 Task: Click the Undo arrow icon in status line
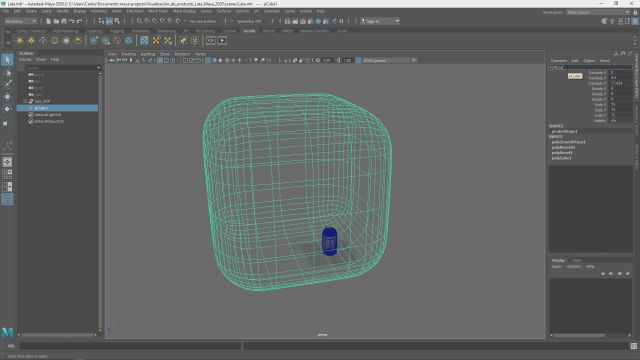72,21
